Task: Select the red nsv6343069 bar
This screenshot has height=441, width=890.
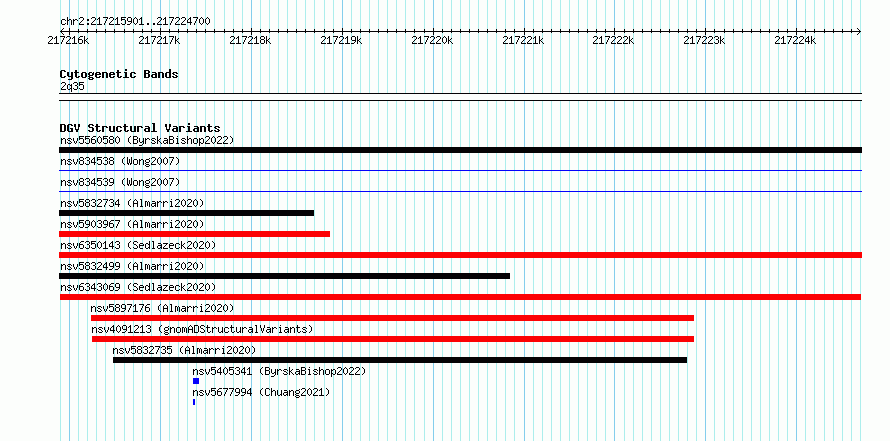Action: click(460, 297)
